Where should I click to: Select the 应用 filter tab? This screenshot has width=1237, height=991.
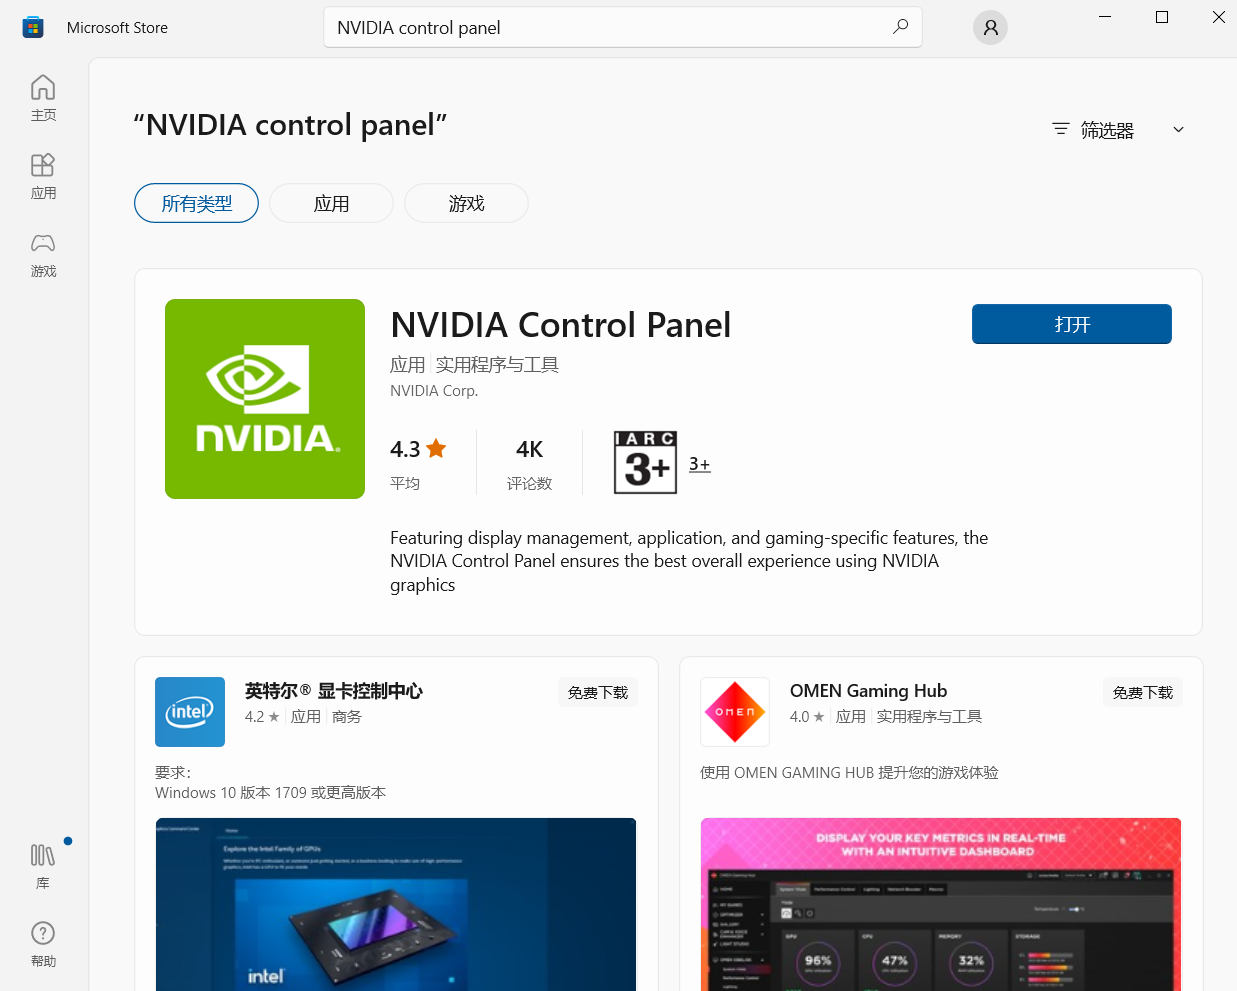point(331,203)
